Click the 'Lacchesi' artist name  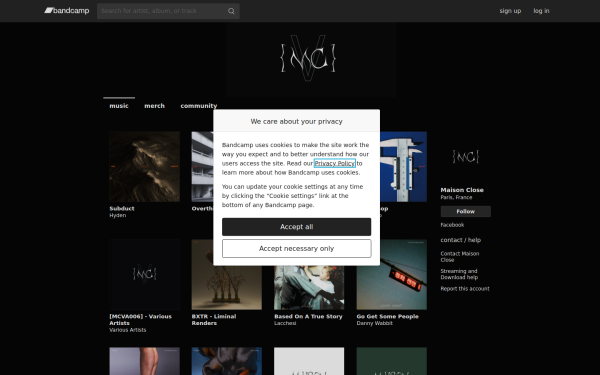coord(285,323)
